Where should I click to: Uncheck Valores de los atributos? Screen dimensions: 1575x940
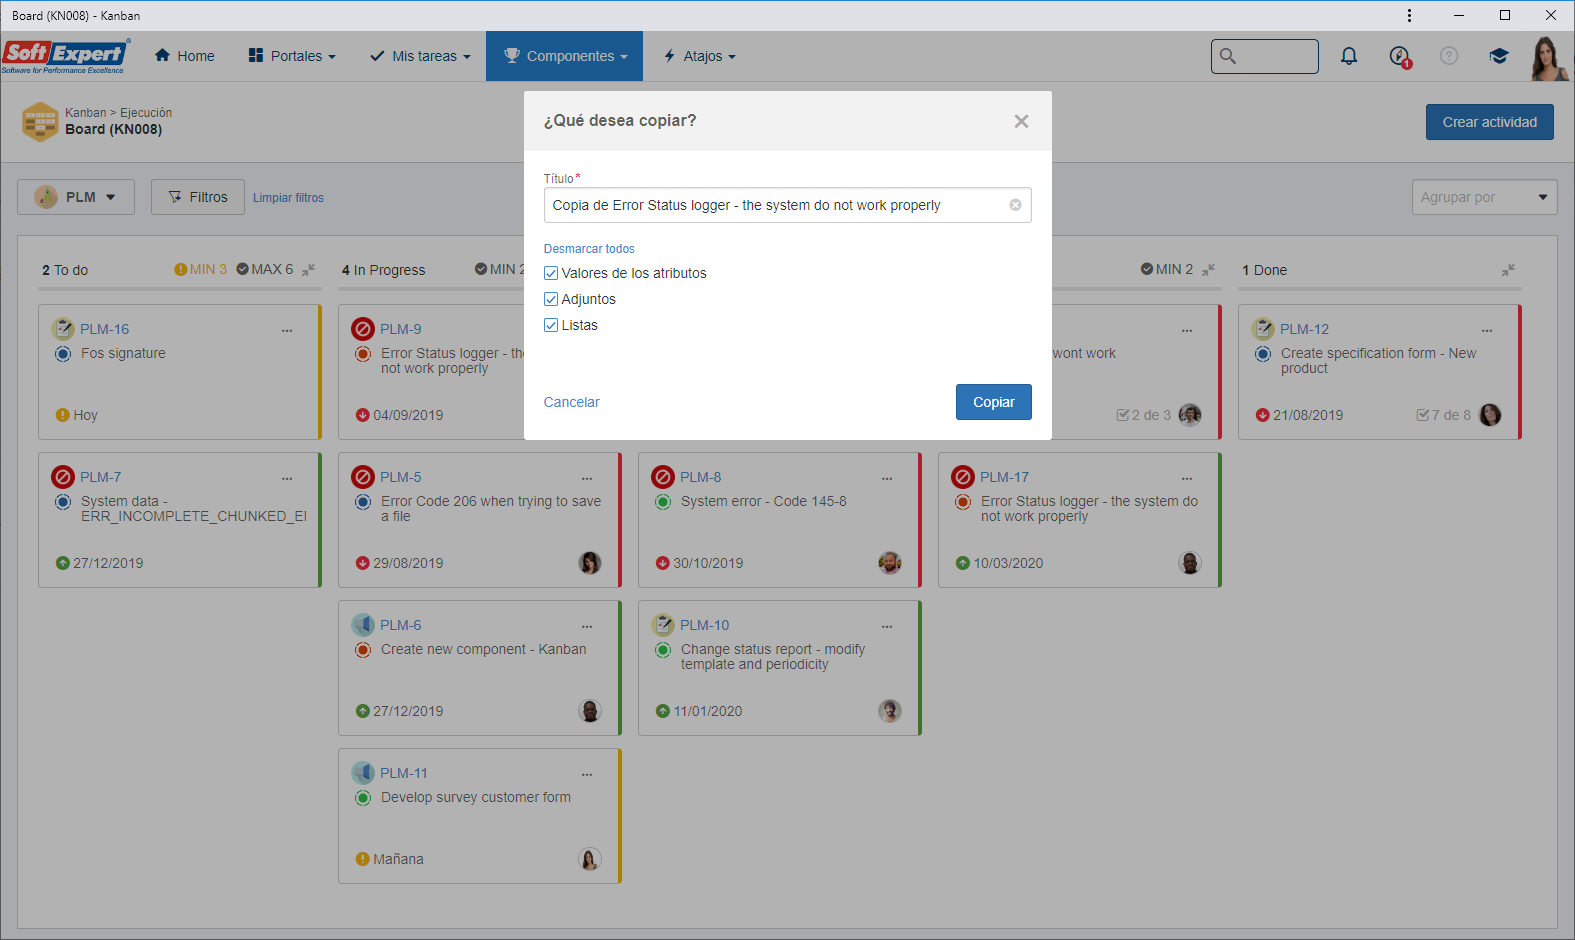(550, 273)
